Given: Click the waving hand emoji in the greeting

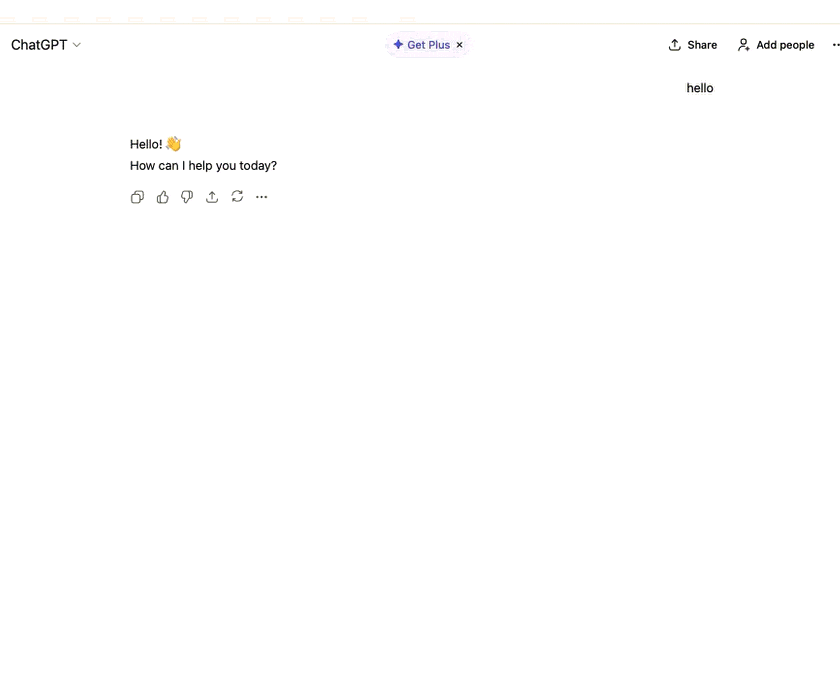Looking at the screenshot, I should pyautogui.click(x=172, y=143).
